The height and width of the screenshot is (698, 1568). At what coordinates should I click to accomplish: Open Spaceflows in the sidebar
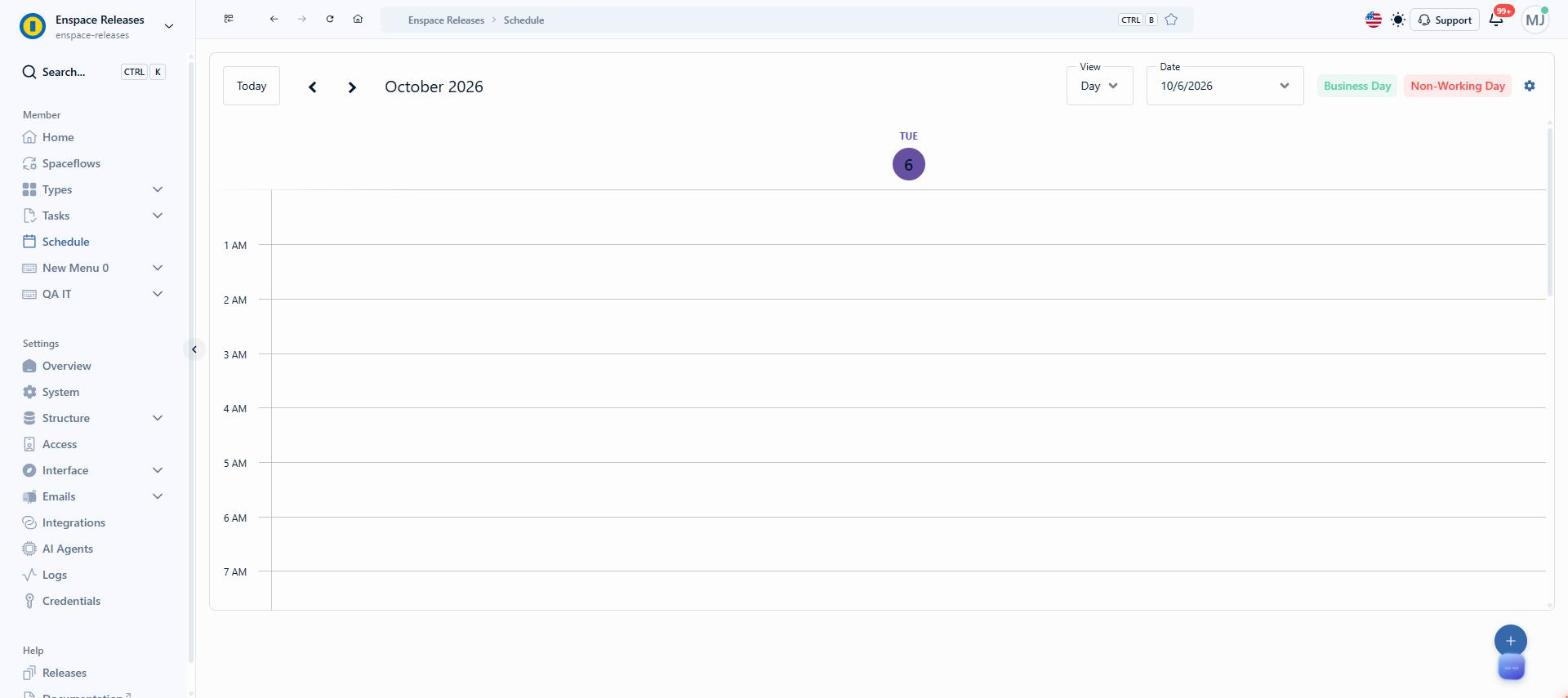click(71, 163)
